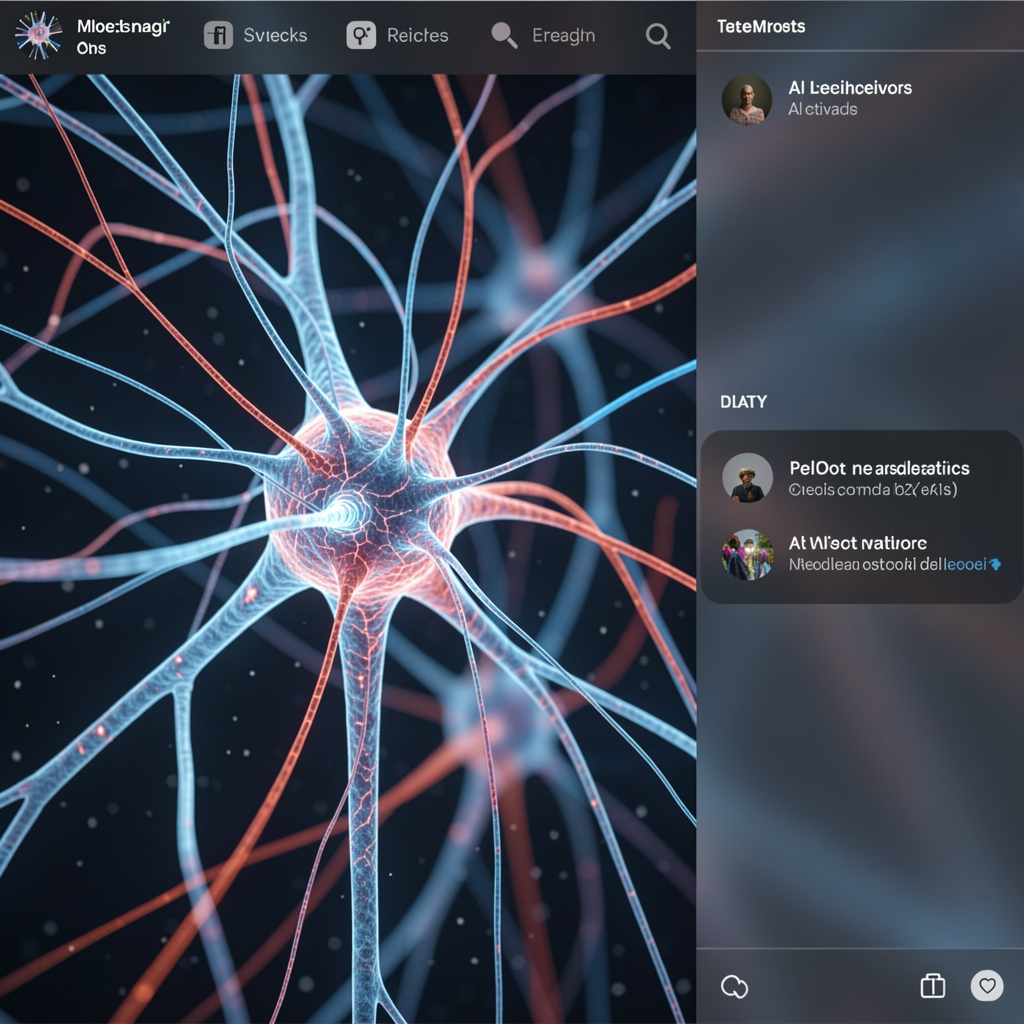Select the 'Al Leeihceivors' name
The image size is (1024, 1024).
(850, 88)
